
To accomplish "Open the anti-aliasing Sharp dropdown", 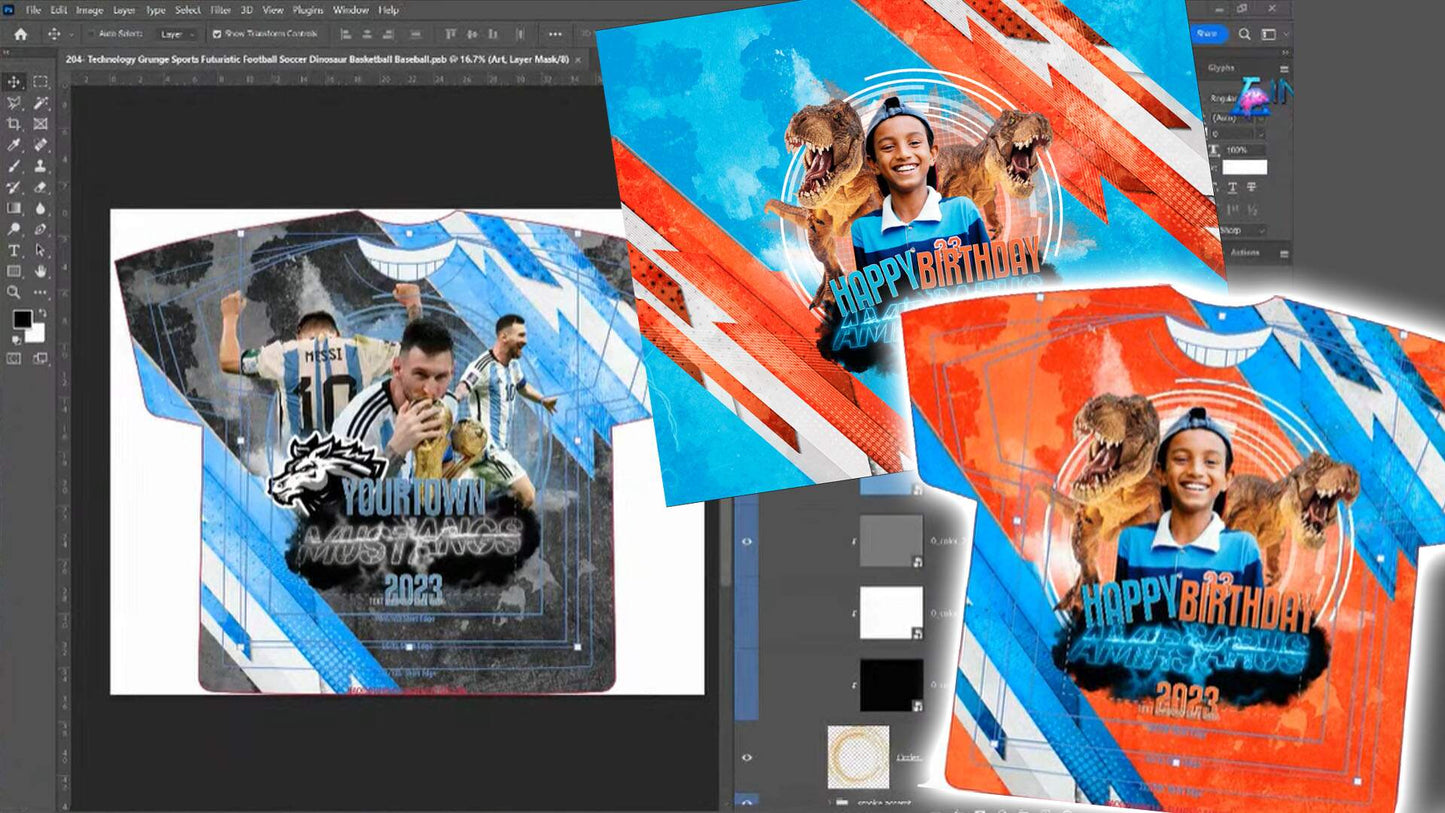I will coord(1243,230).
